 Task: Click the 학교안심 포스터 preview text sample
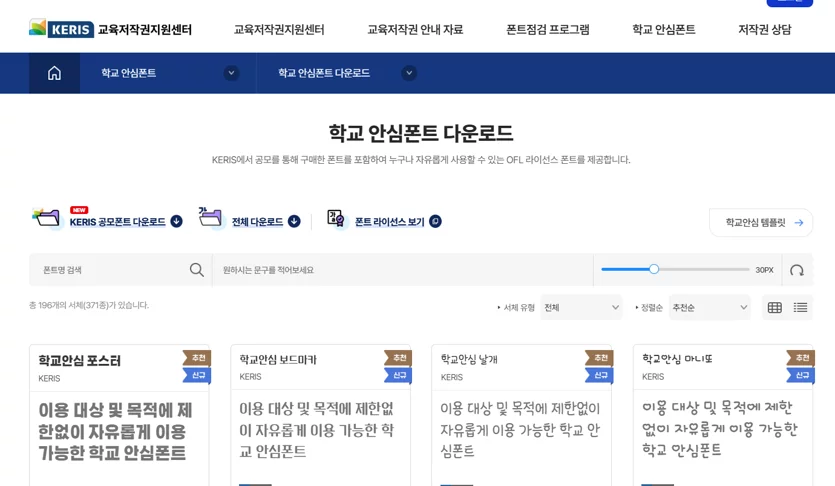(x=115, y=431)
